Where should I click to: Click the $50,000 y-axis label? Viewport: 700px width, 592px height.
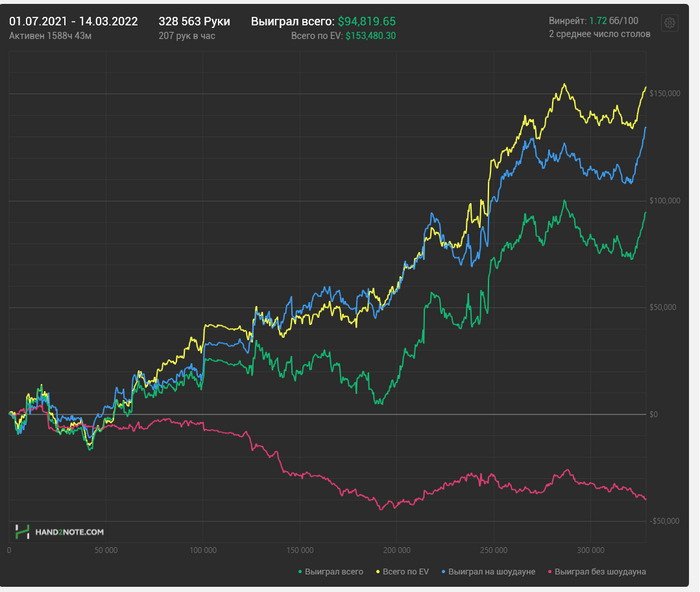663,307
